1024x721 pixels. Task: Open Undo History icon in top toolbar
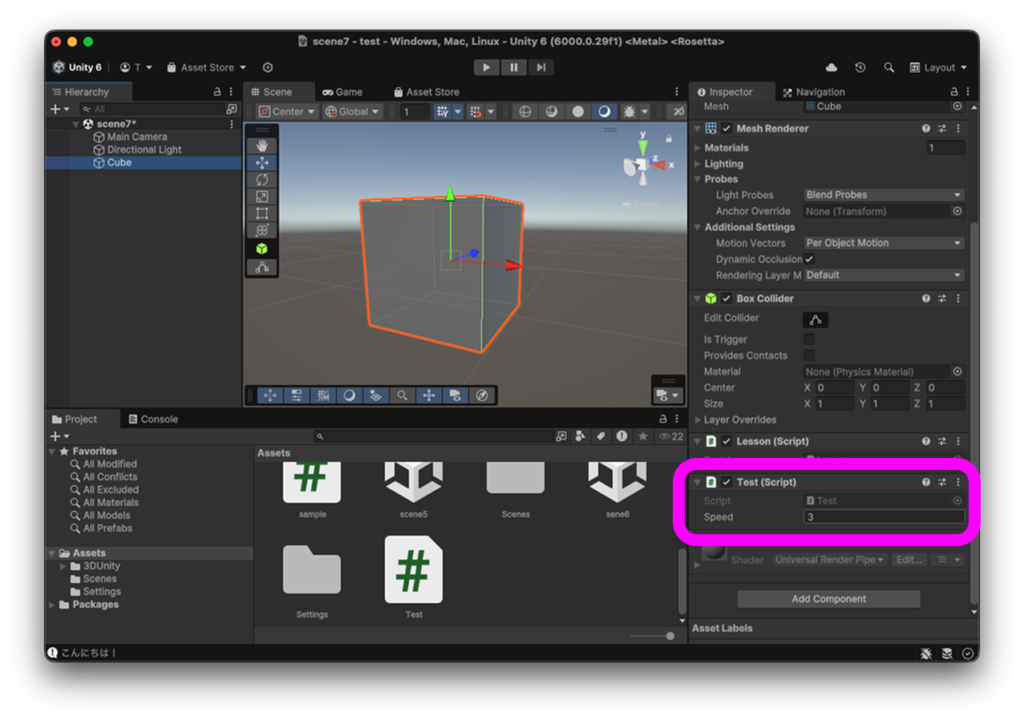tap(860, 67)
